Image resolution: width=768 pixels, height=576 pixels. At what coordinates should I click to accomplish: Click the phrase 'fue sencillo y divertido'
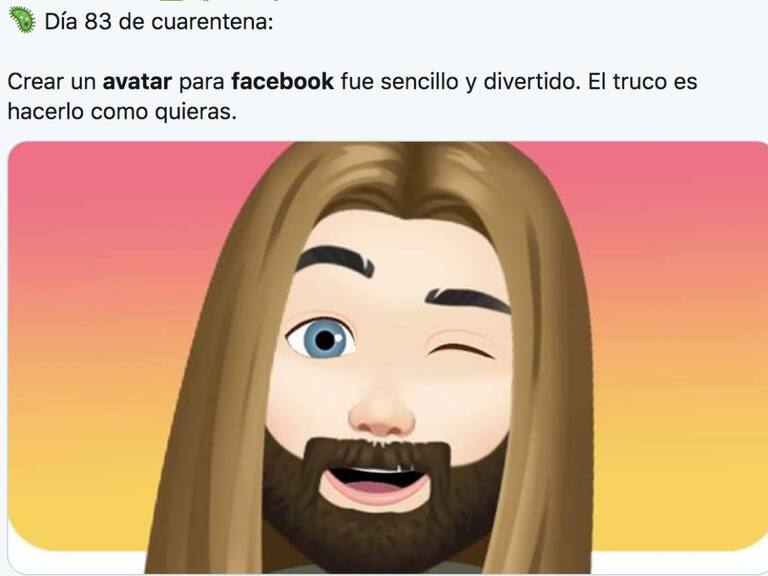458,82
